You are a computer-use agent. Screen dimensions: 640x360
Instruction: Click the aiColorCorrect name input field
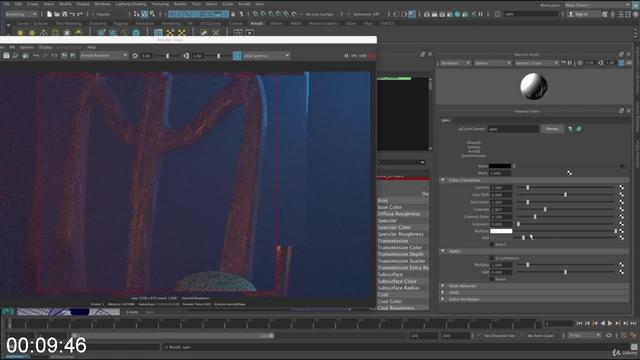(513, 129)
